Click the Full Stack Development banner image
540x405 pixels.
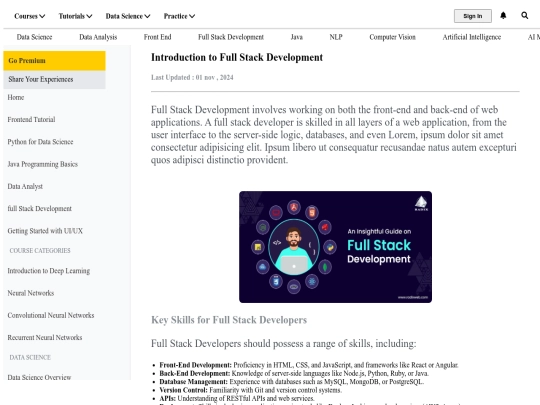[335, 247]
